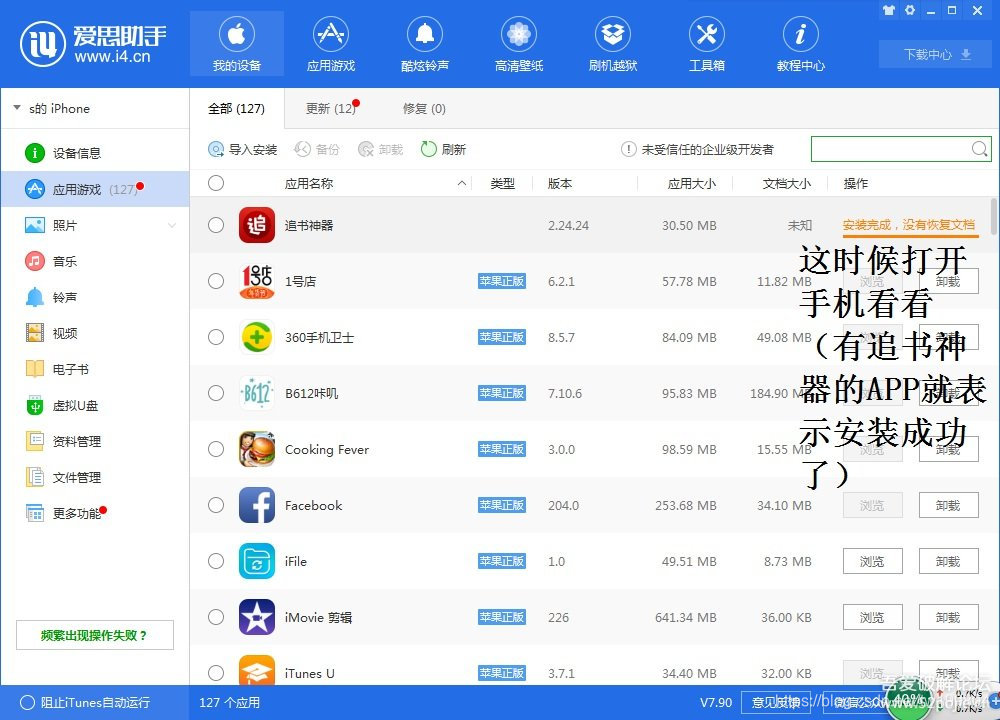The image size is (1000, 720).
Task: Open settings gear in the title bar
Action: tap(909, 10)
